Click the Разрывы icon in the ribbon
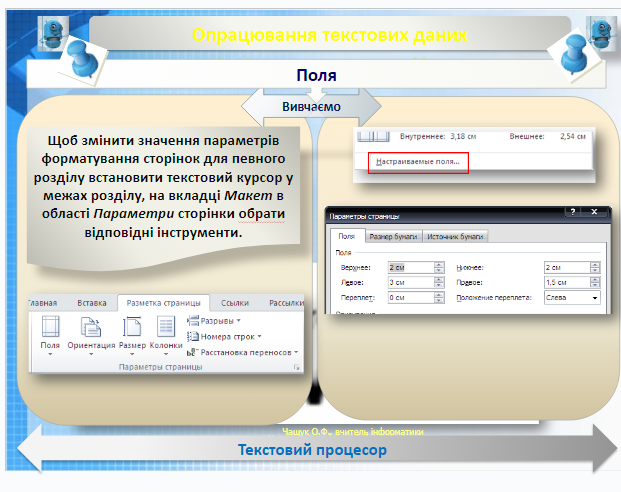Image resolution: width=621 pixels, height=492 pixels. point(193,320)
